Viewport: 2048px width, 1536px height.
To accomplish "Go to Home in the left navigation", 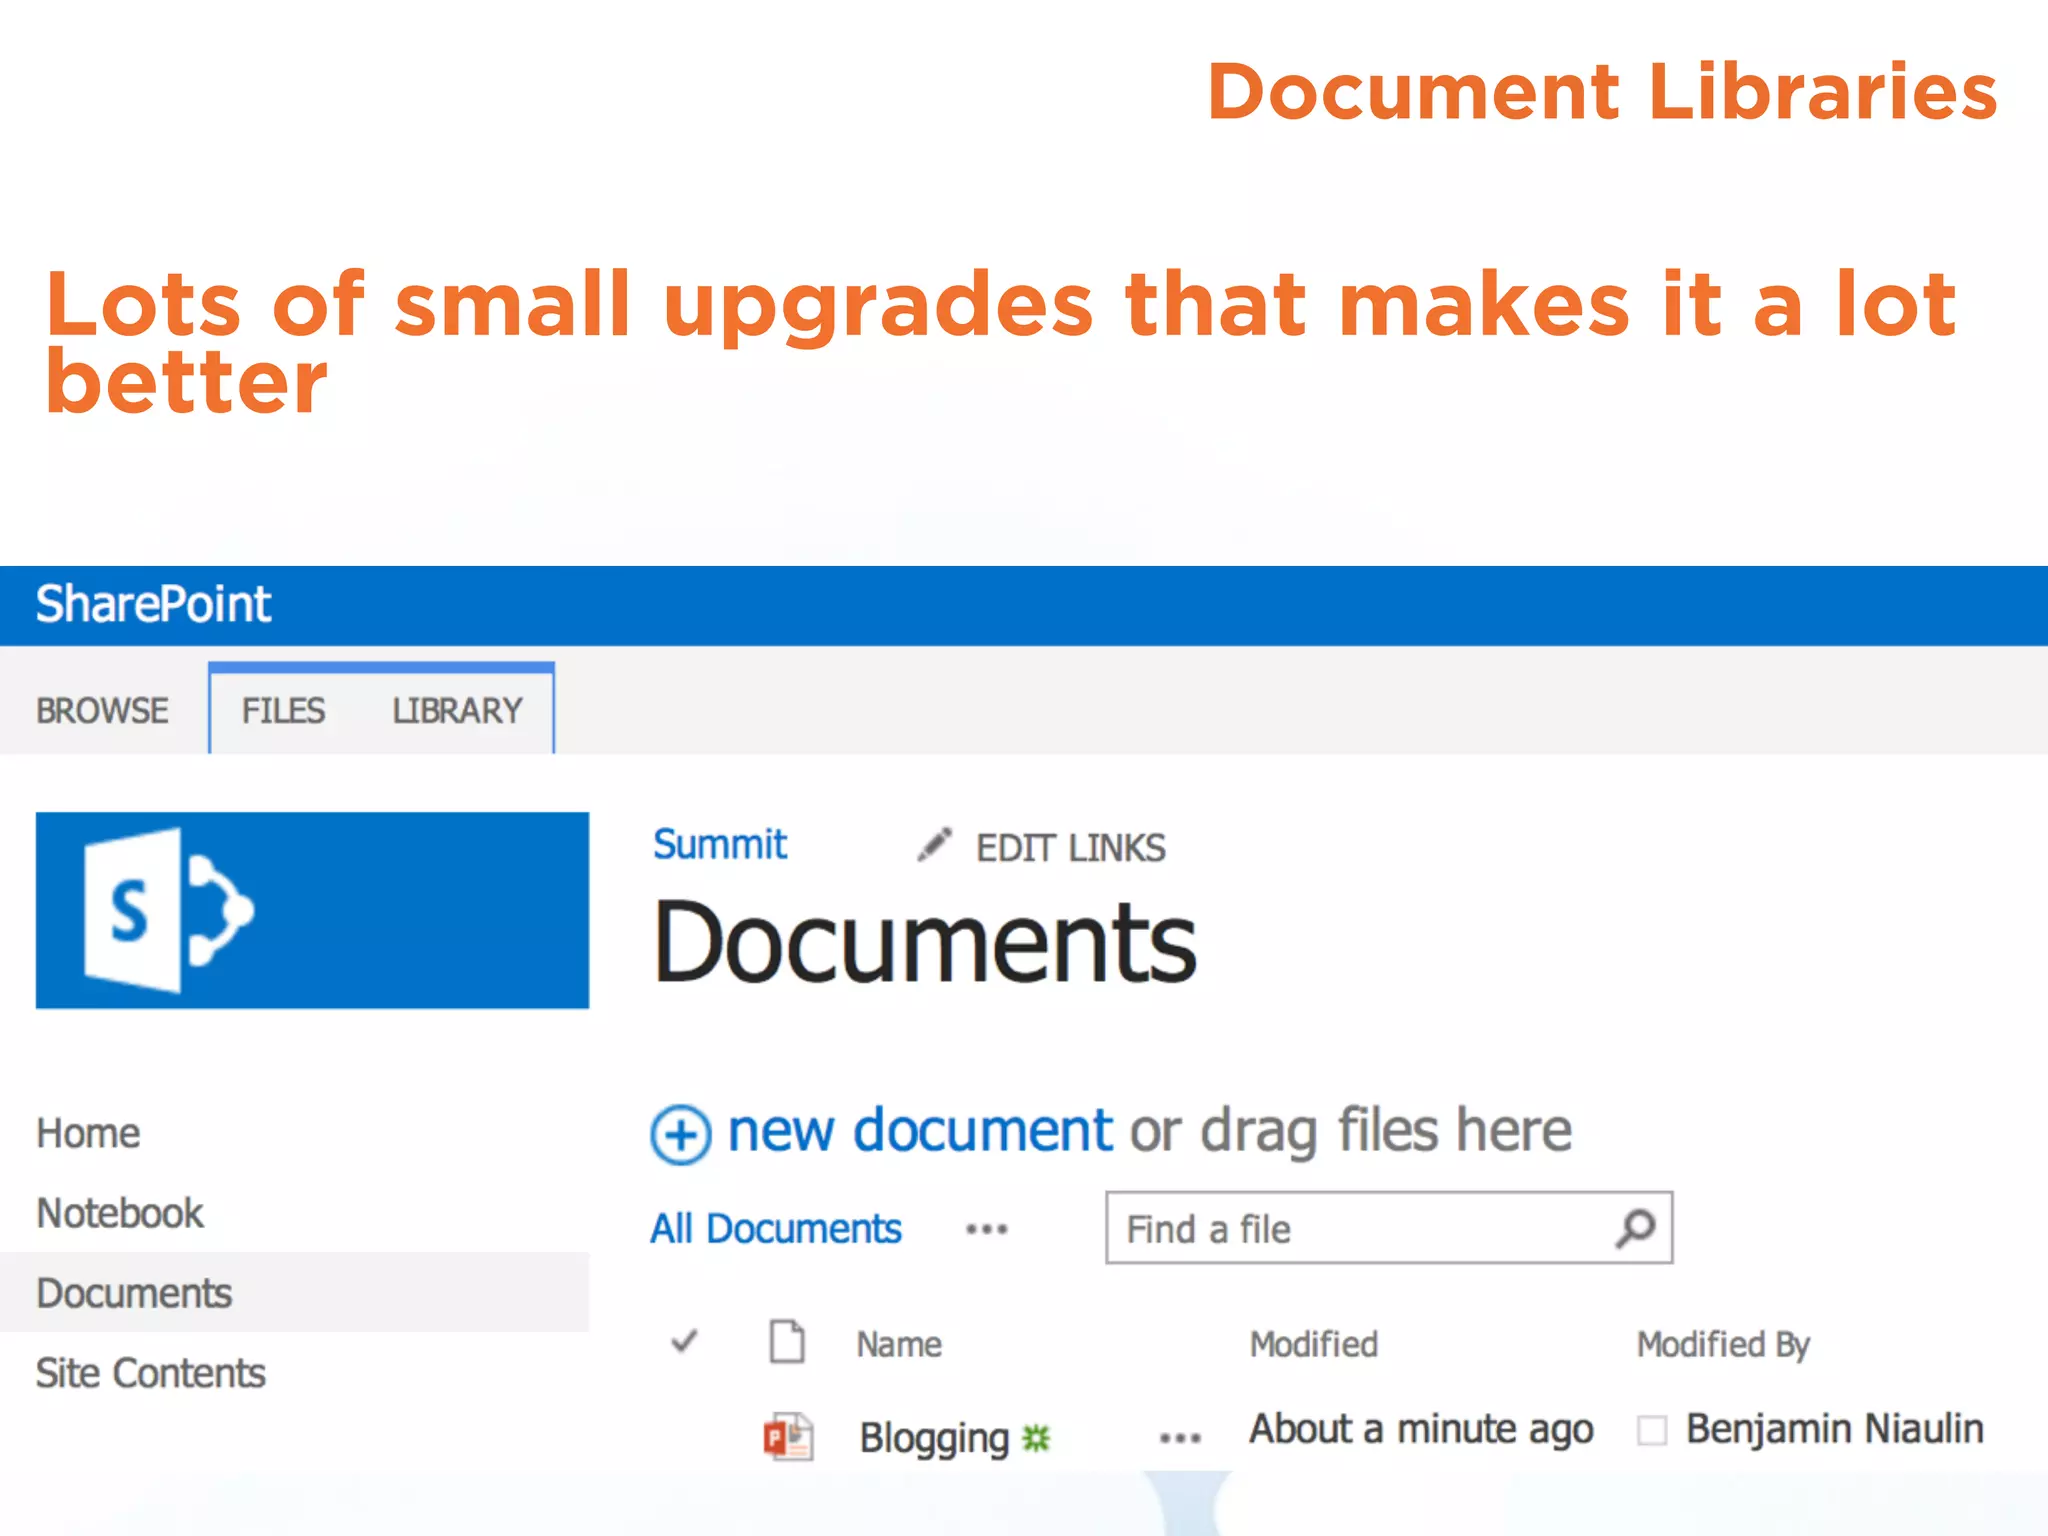I will tap(88, 1134).
